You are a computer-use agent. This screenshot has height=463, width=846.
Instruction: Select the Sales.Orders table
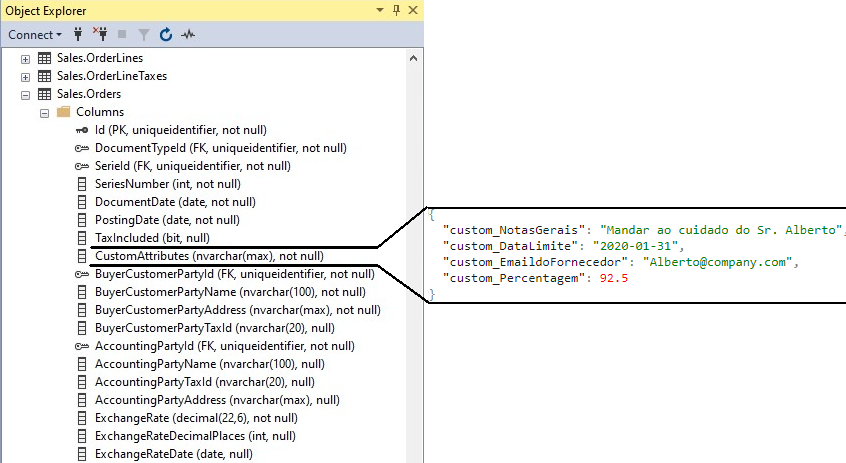[x=89, y=94]
